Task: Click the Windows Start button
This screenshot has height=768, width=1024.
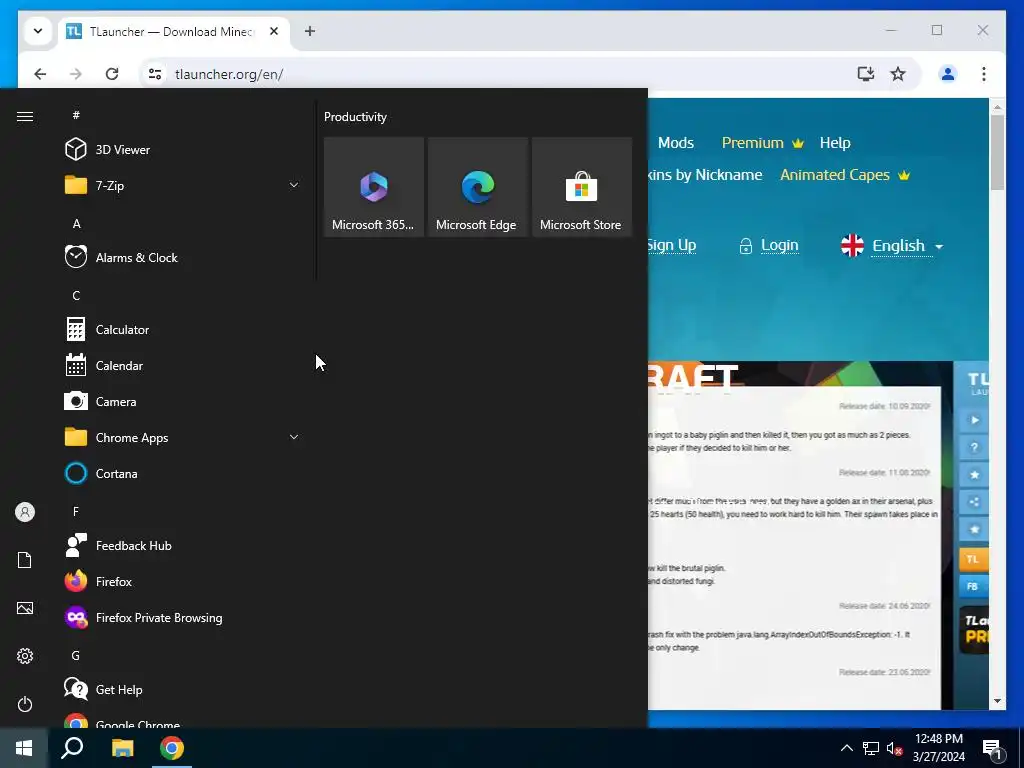Action: pyautogui.click(x=24, y=748)
